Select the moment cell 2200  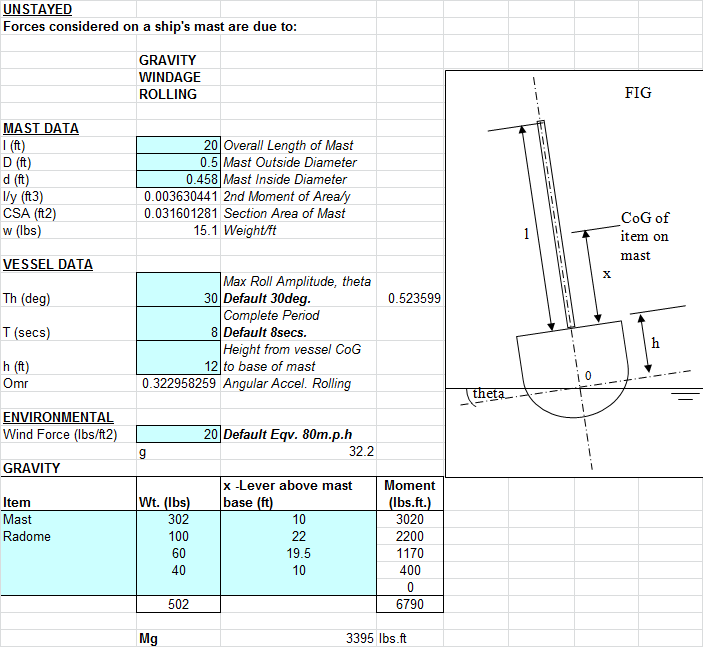pos(410,536)
